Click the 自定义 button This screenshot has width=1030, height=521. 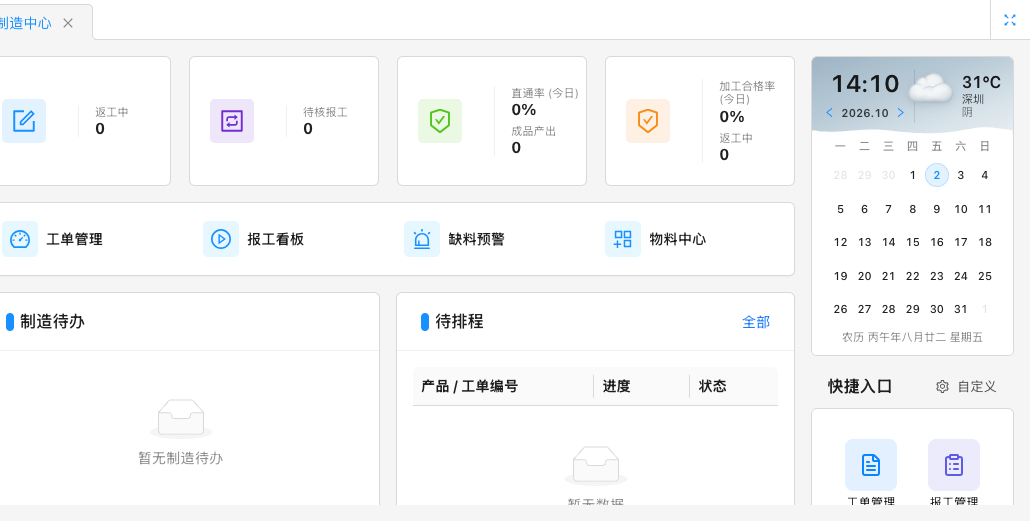point(966,386)
